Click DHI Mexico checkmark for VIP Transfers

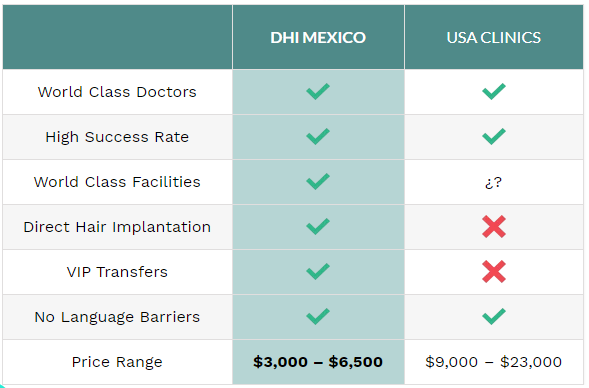coord(318,272)
